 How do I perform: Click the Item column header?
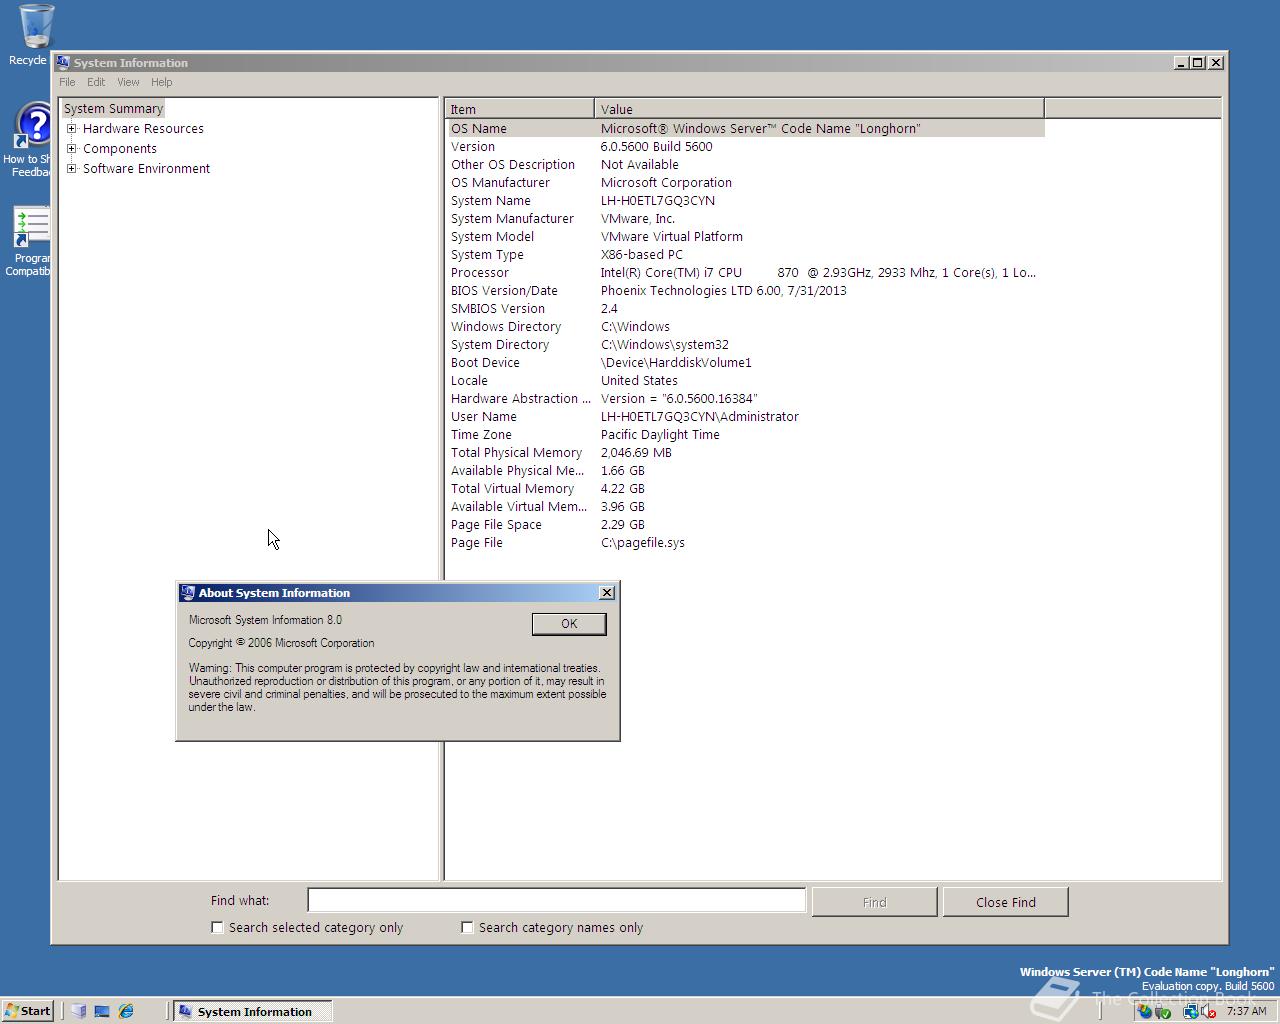coord(520,109)
